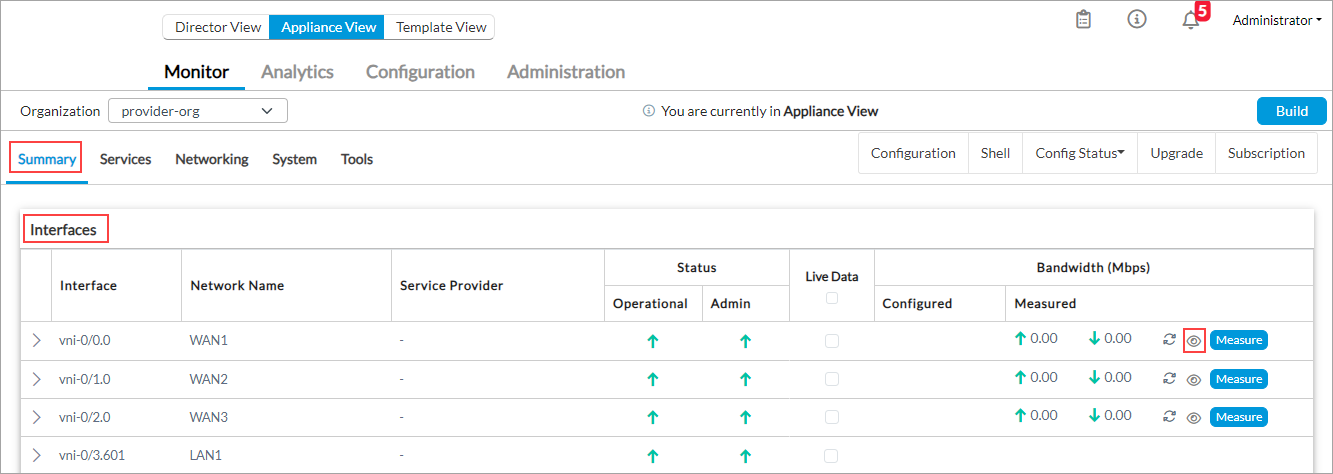Toggle Live Data header checkbox

pos(832,298)
